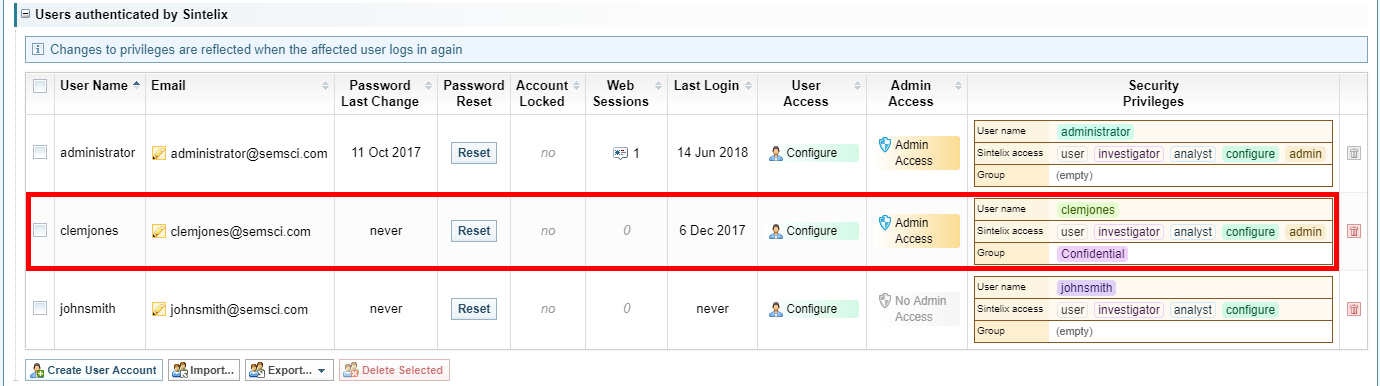
Task: Sort by Last Login column
Action: click(712, 86)
